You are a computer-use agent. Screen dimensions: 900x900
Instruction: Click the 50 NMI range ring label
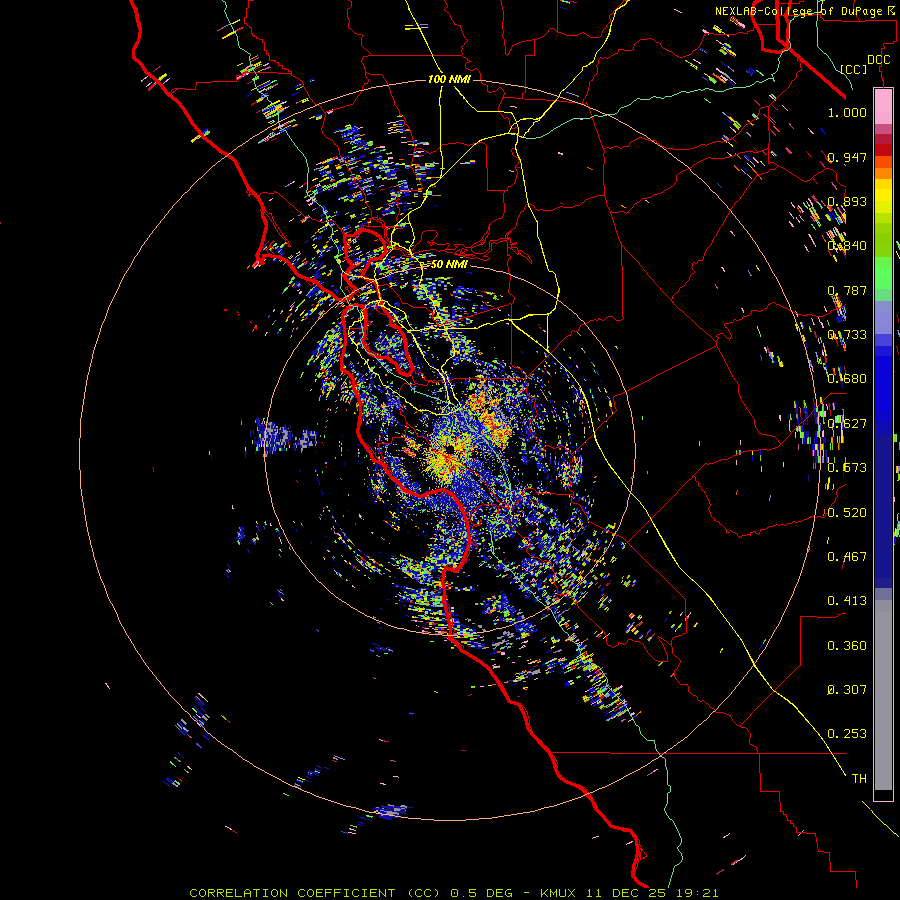point(449,264)
